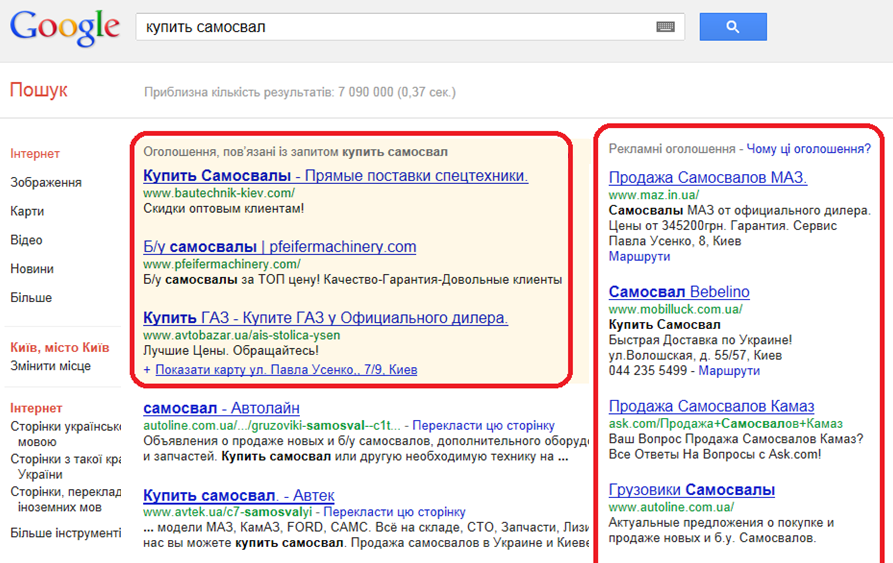Click the URL www.maz.in.ua/
893x563 pixels.
(x=654, y=195)
